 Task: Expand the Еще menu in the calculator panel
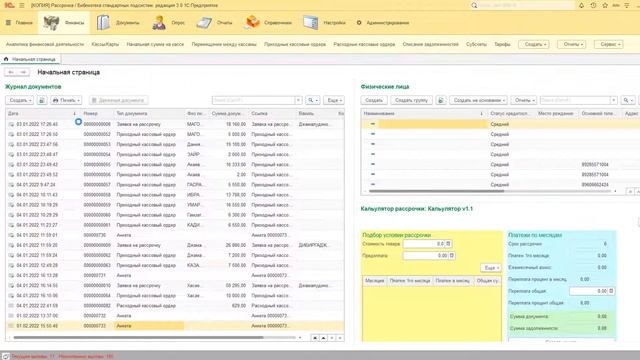click(491, 268)
